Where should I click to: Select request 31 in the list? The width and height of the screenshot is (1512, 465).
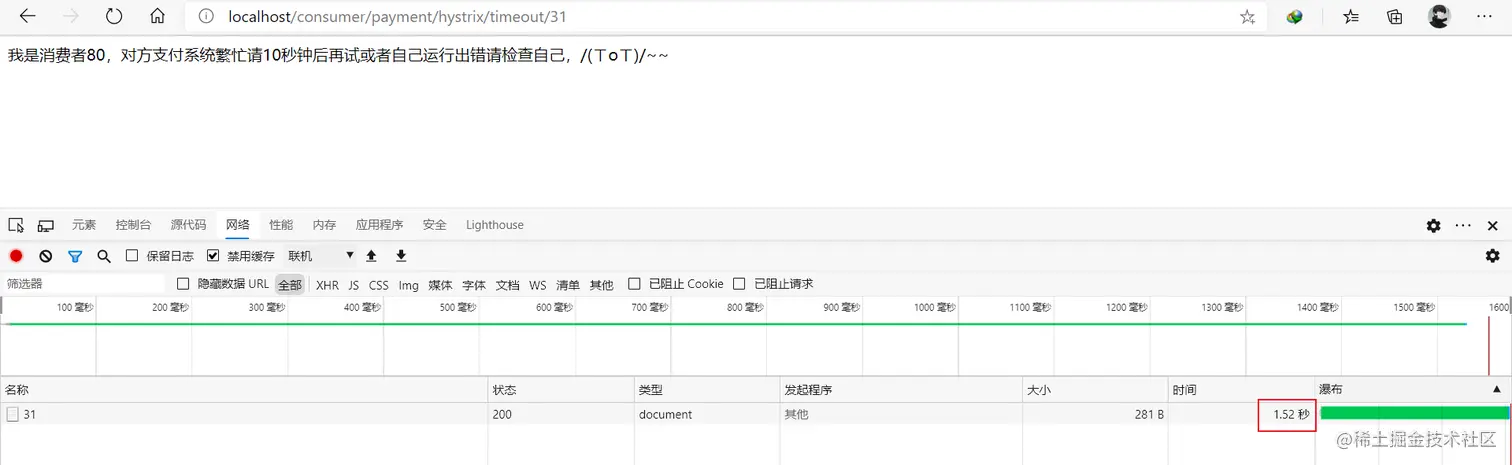(x=30, y=414)
